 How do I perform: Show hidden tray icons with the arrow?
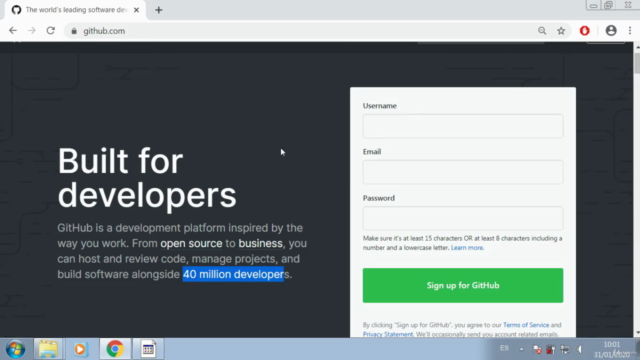(521, 349)
